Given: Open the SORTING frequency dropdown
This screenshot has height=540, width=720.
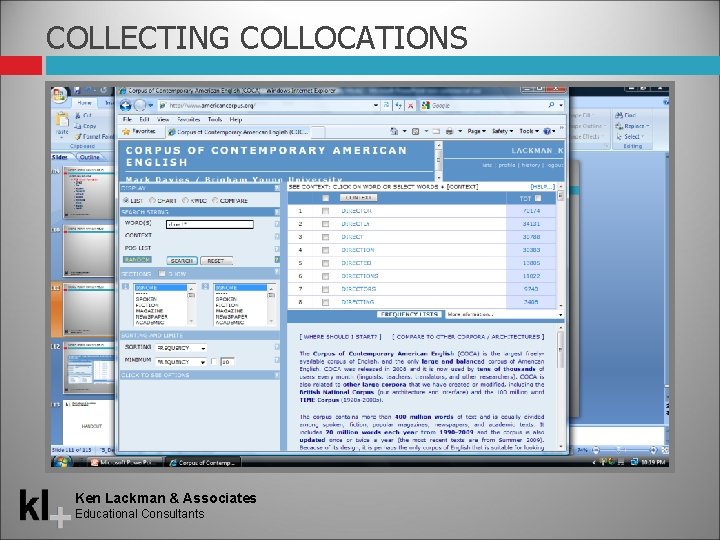Looking at the screenshot, I should [181, 348].
